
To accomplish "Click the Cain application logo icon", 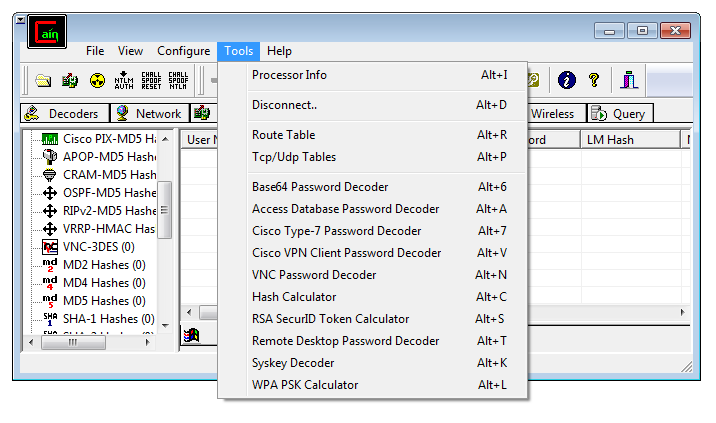I will click(x=46, y=33).
